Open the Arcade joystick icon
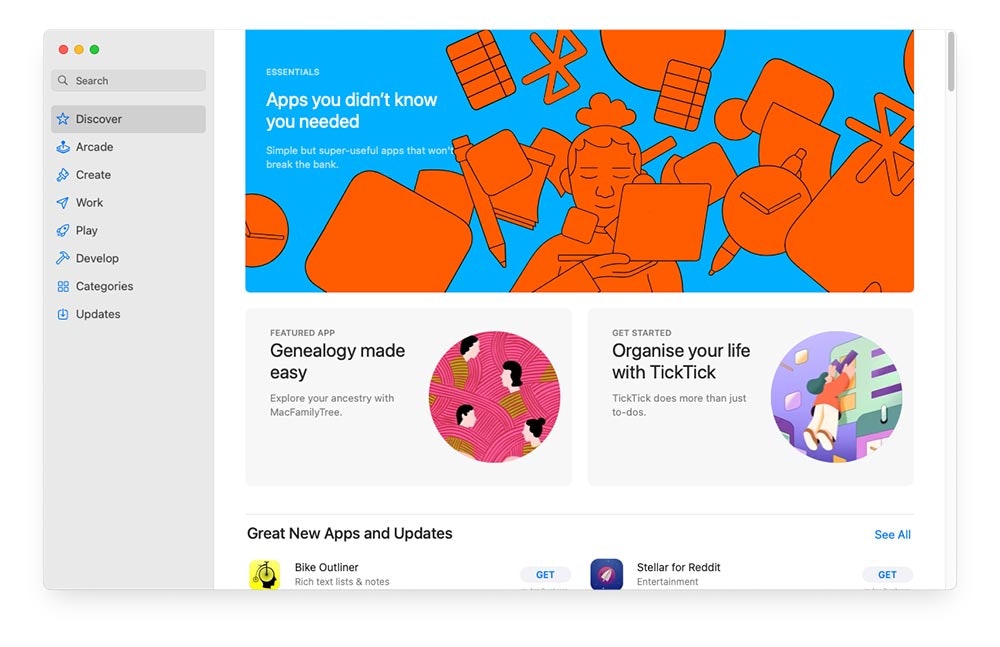Image resolution: width=1000 pixels, height=647 pixels. click(x=62, y=147)
